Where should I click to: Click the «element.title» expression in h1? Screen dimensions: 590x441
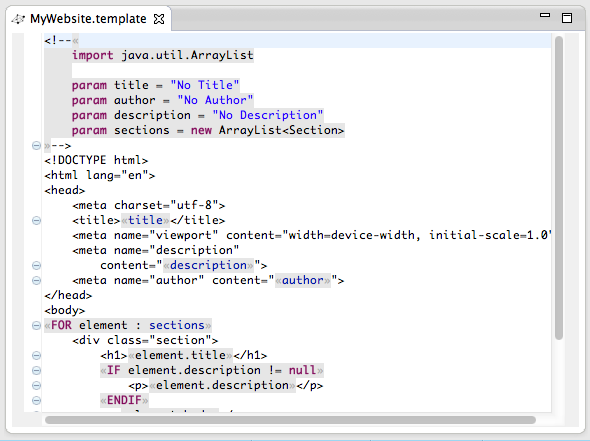point(180,355)
